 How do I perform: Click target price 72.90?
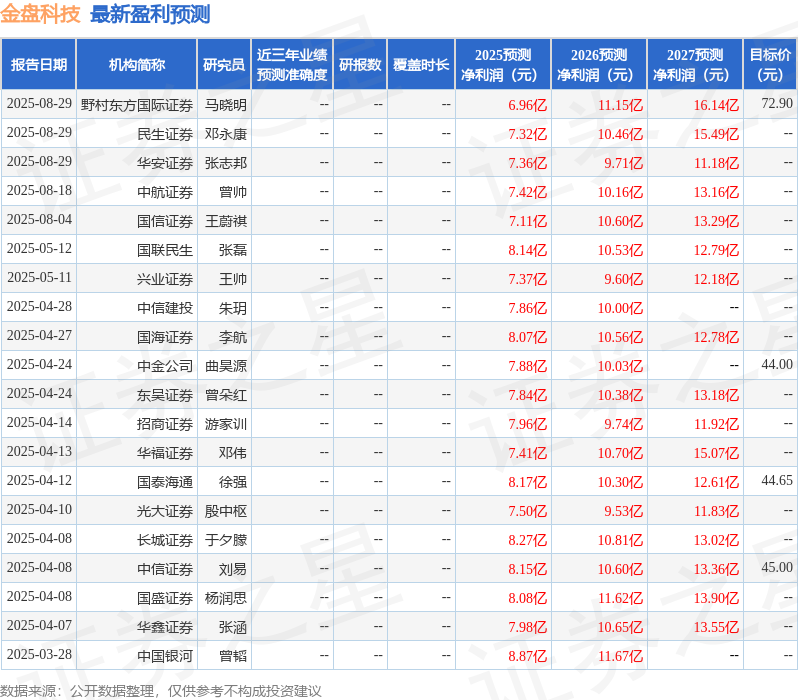(777, 104)
